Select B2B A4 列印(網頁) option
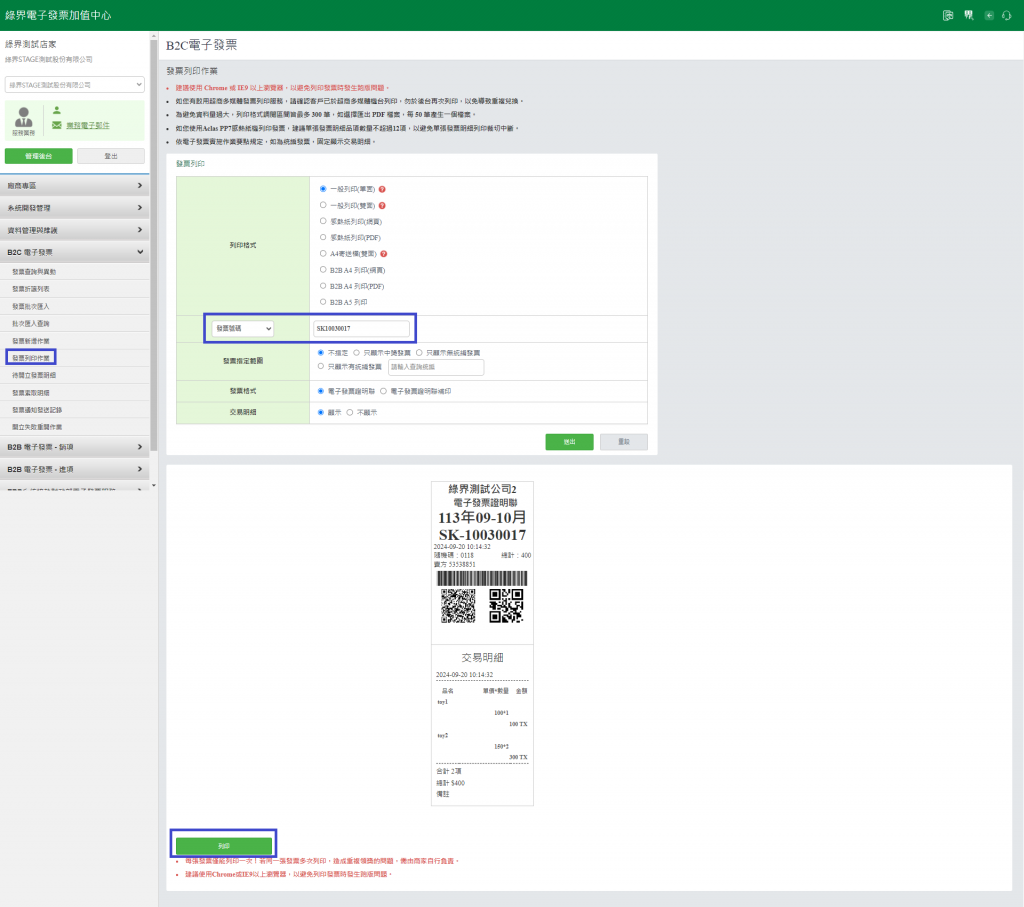This screenshot has height=907, width=1024. coord(323,270)
